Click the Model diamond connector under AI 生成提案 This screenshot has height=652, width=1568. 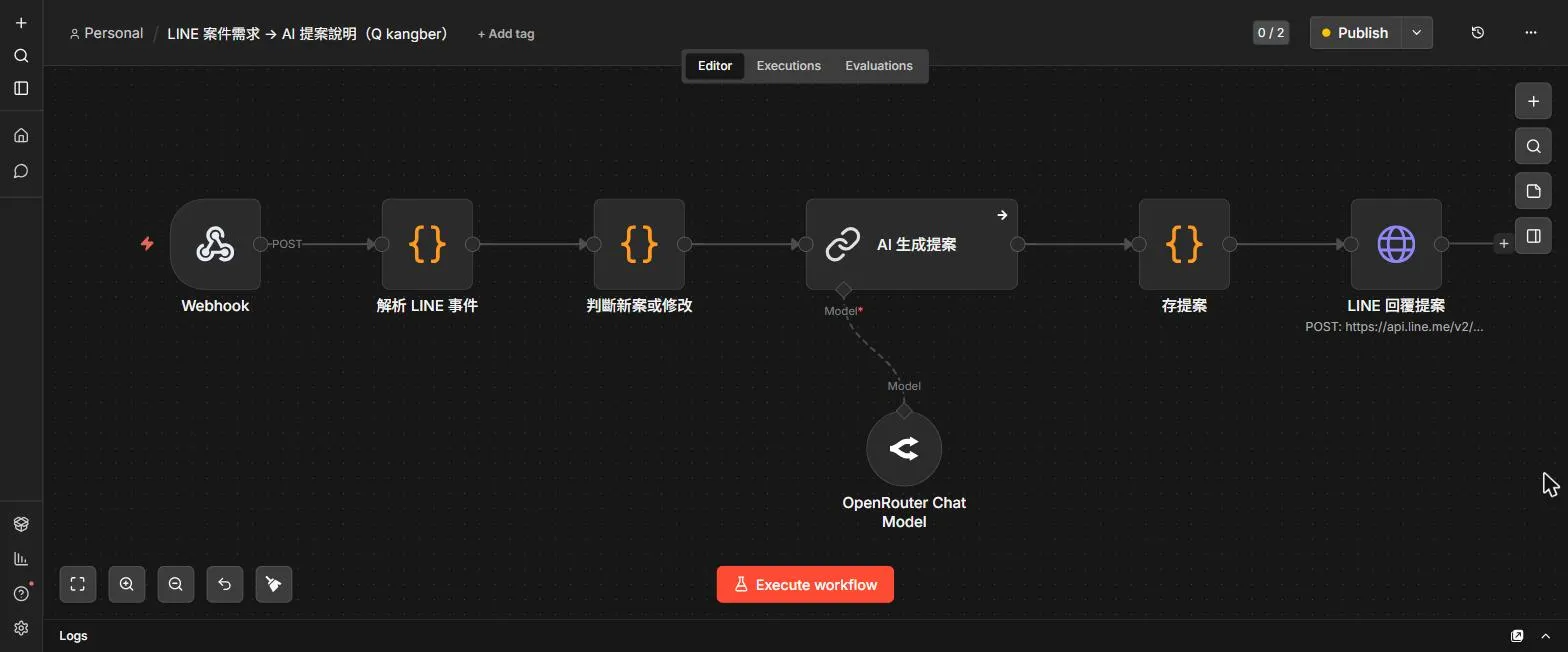[843, 290]
